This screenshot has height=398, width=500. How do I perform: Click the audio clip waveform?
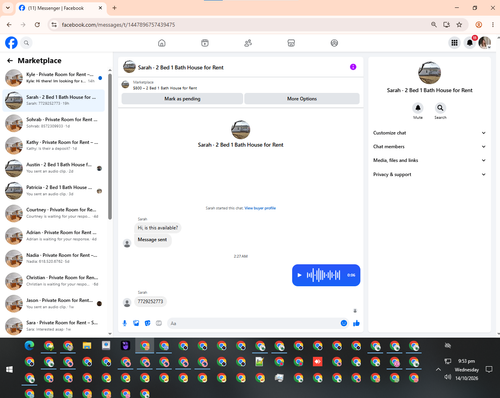(x=323, y=275)
